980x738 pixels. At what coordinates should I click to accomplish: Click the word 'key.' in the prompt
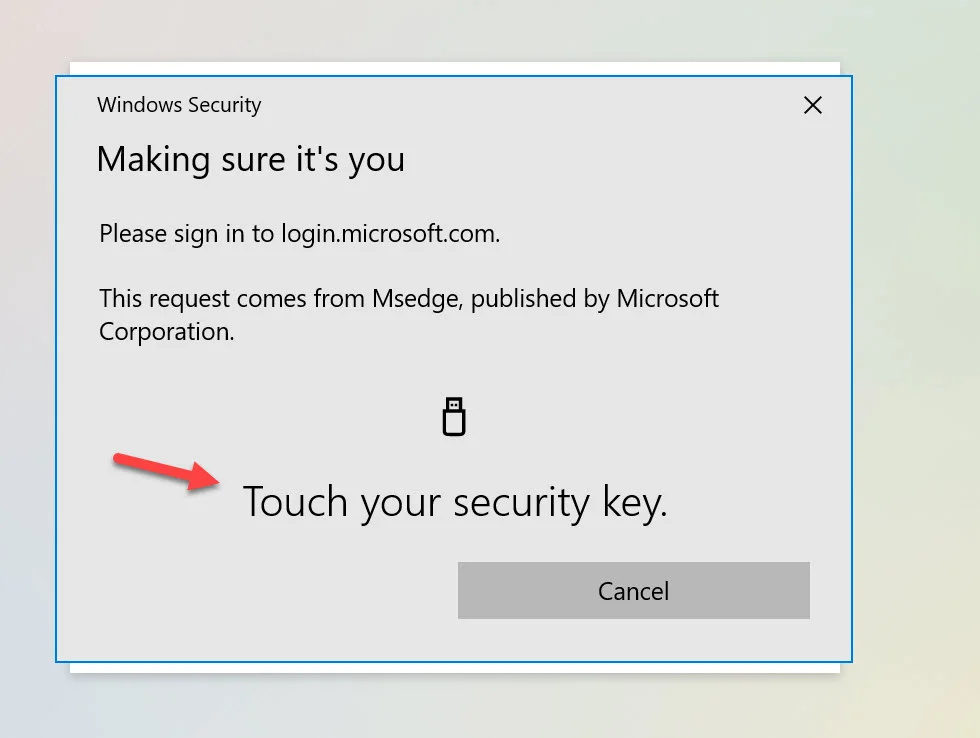[x=635, y=502]
